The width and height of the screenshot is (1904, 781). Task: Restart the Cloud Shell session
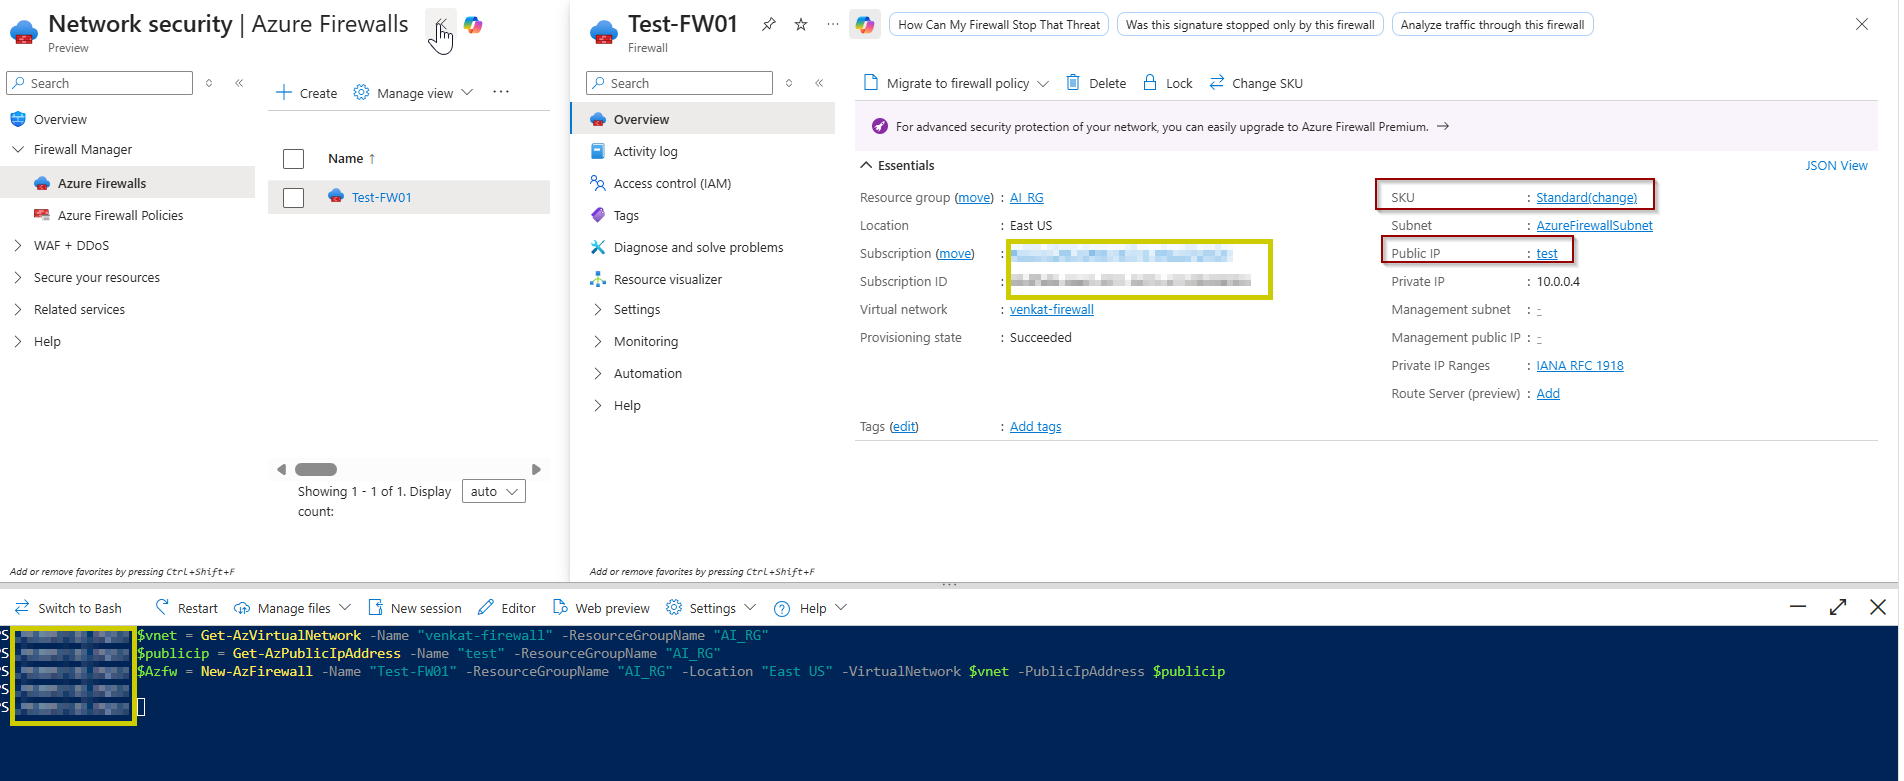(186, 608)
